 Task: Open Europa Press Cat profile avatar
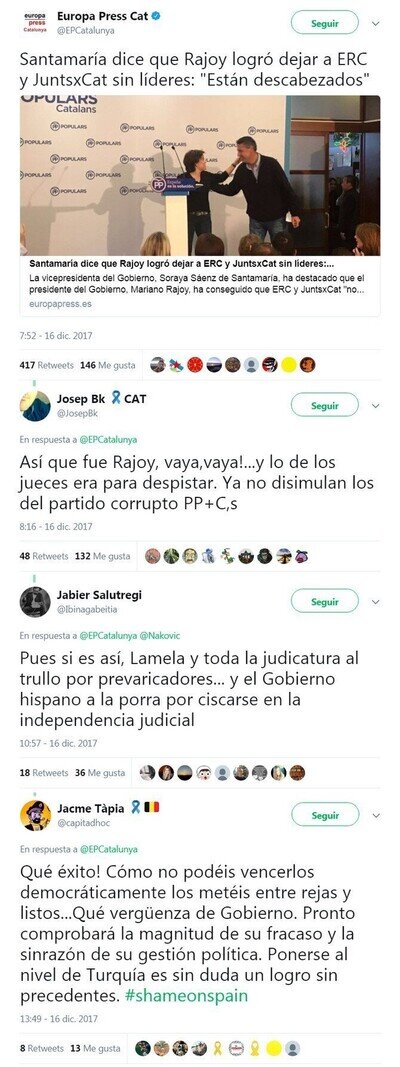coord(35,23)
